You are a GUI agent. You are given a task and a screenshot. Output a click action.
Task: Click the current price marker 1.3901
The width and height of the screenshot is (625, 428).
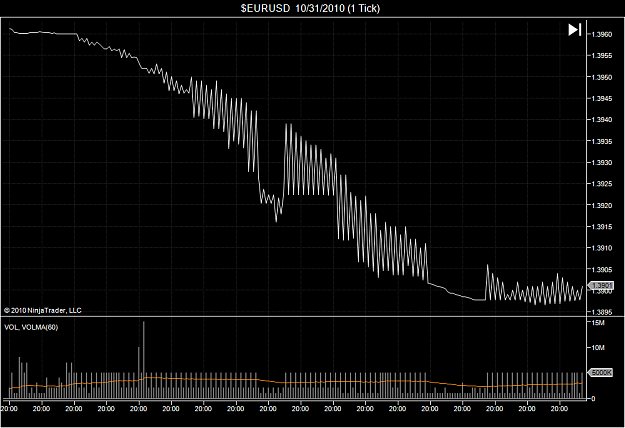(x=601, y=285)
